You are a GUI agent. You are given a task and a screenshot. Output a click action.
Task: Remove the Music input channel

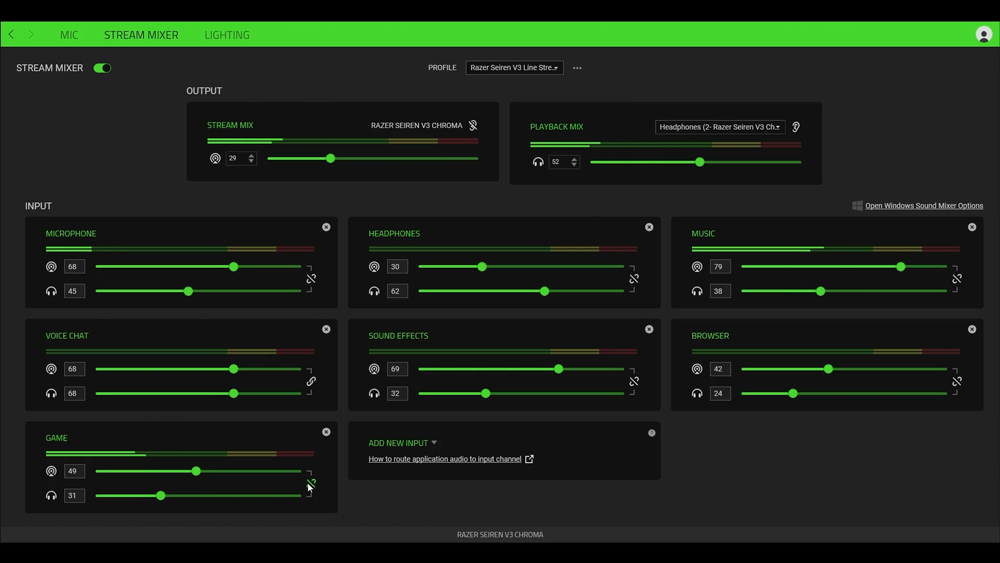(972, 227)
